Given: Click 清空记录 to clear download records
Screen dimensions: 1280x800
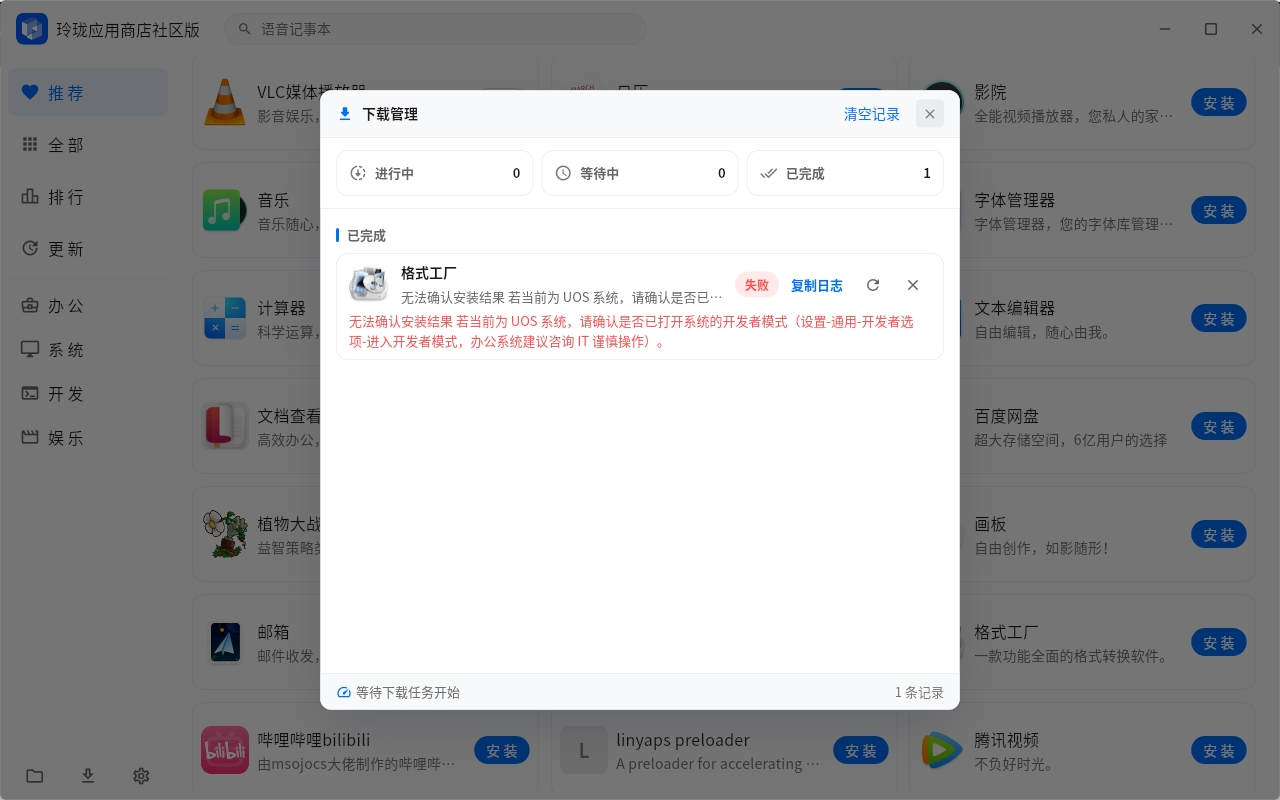Looking at the screenshot, I should click(x=872, y=114).
